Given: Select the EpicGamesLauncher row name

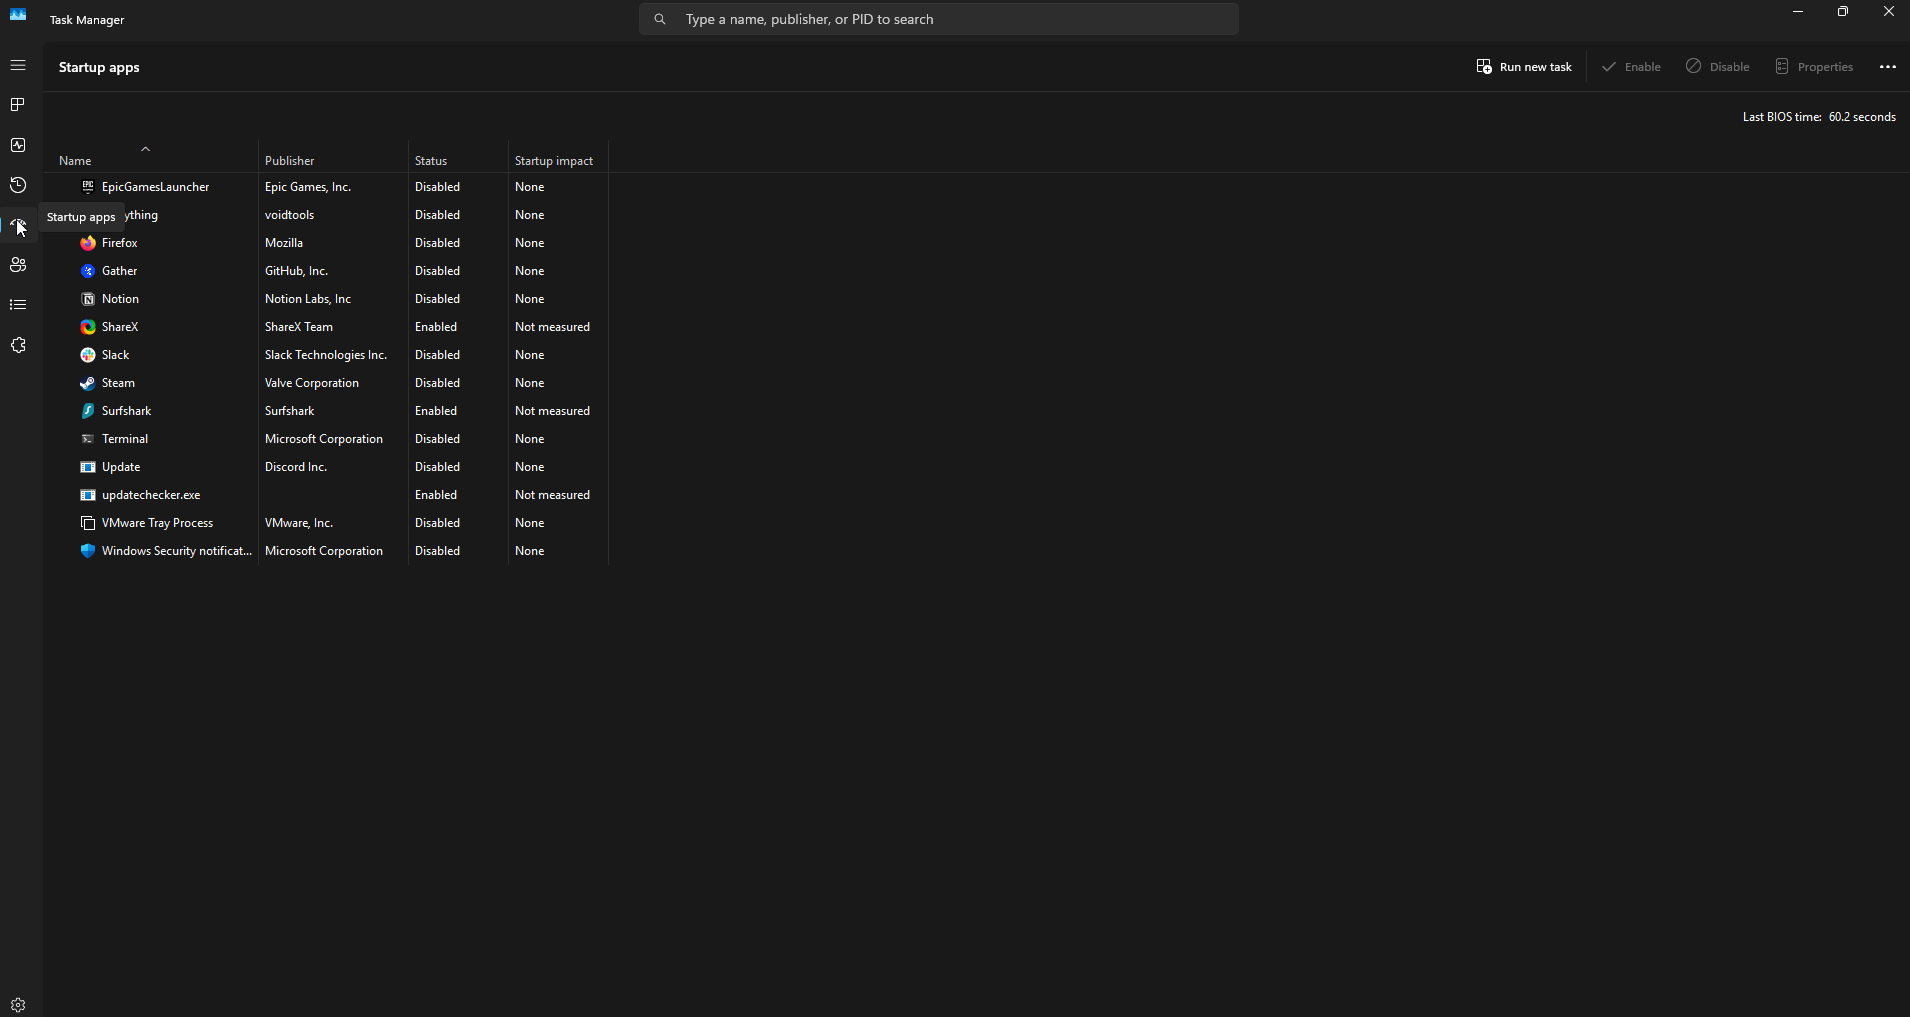Looking at the screenshot, I should [x=156, y=187].
